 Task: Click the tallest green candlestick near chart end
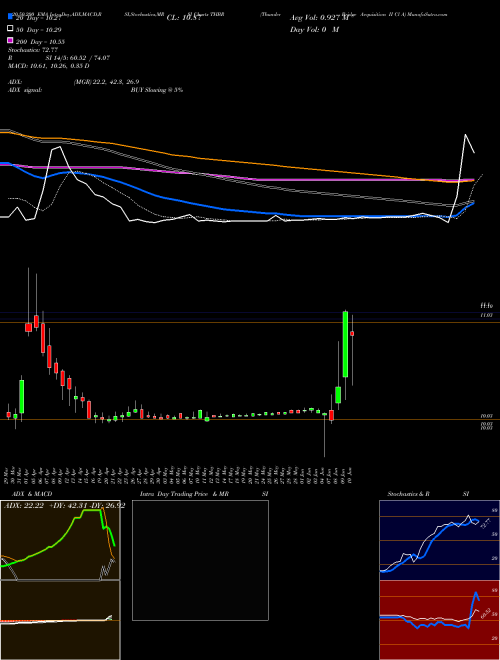(x=345, y=344)
